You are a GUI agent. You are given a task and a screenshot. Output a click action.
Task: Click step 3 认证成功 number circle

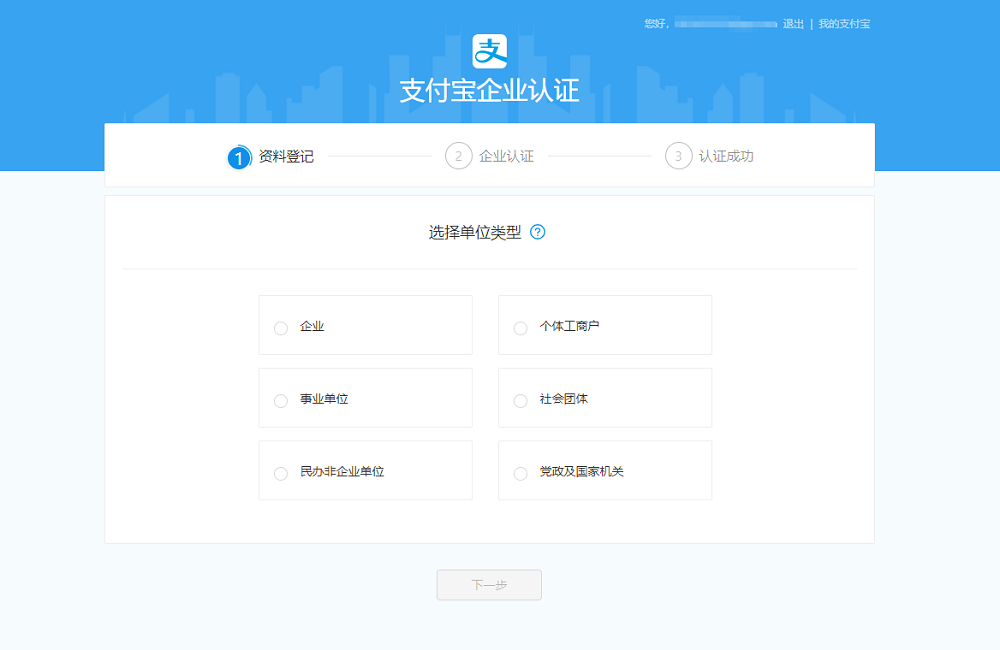click(679, 156)
